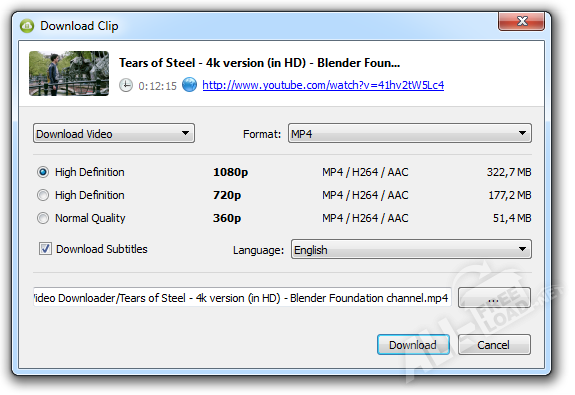Toggle the Download Subtitles checkbox
The height and width of the screenshot is (395, 575).
click(45, 249)
